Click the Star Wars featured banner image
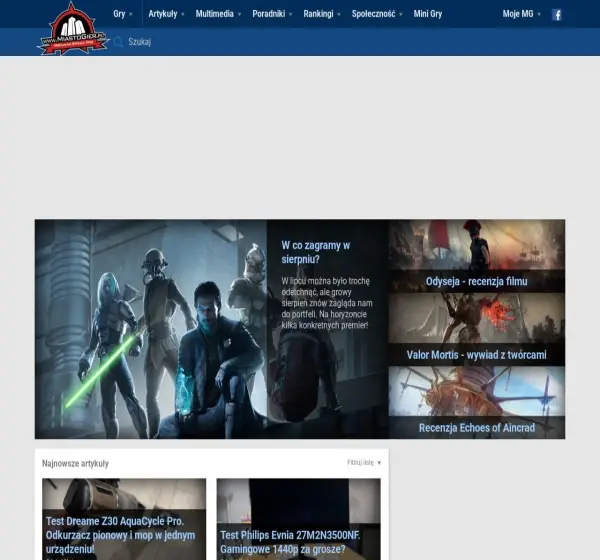 (x=151, y=329)
